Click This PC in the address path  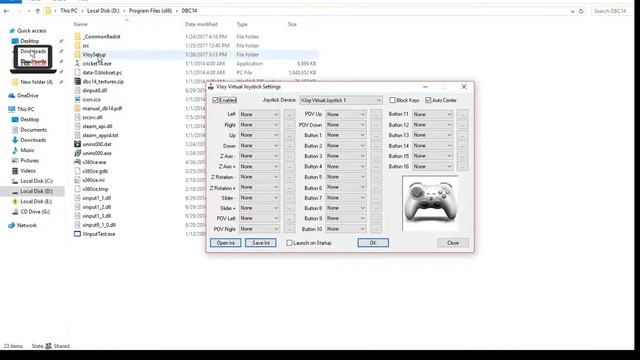[69, 11]
